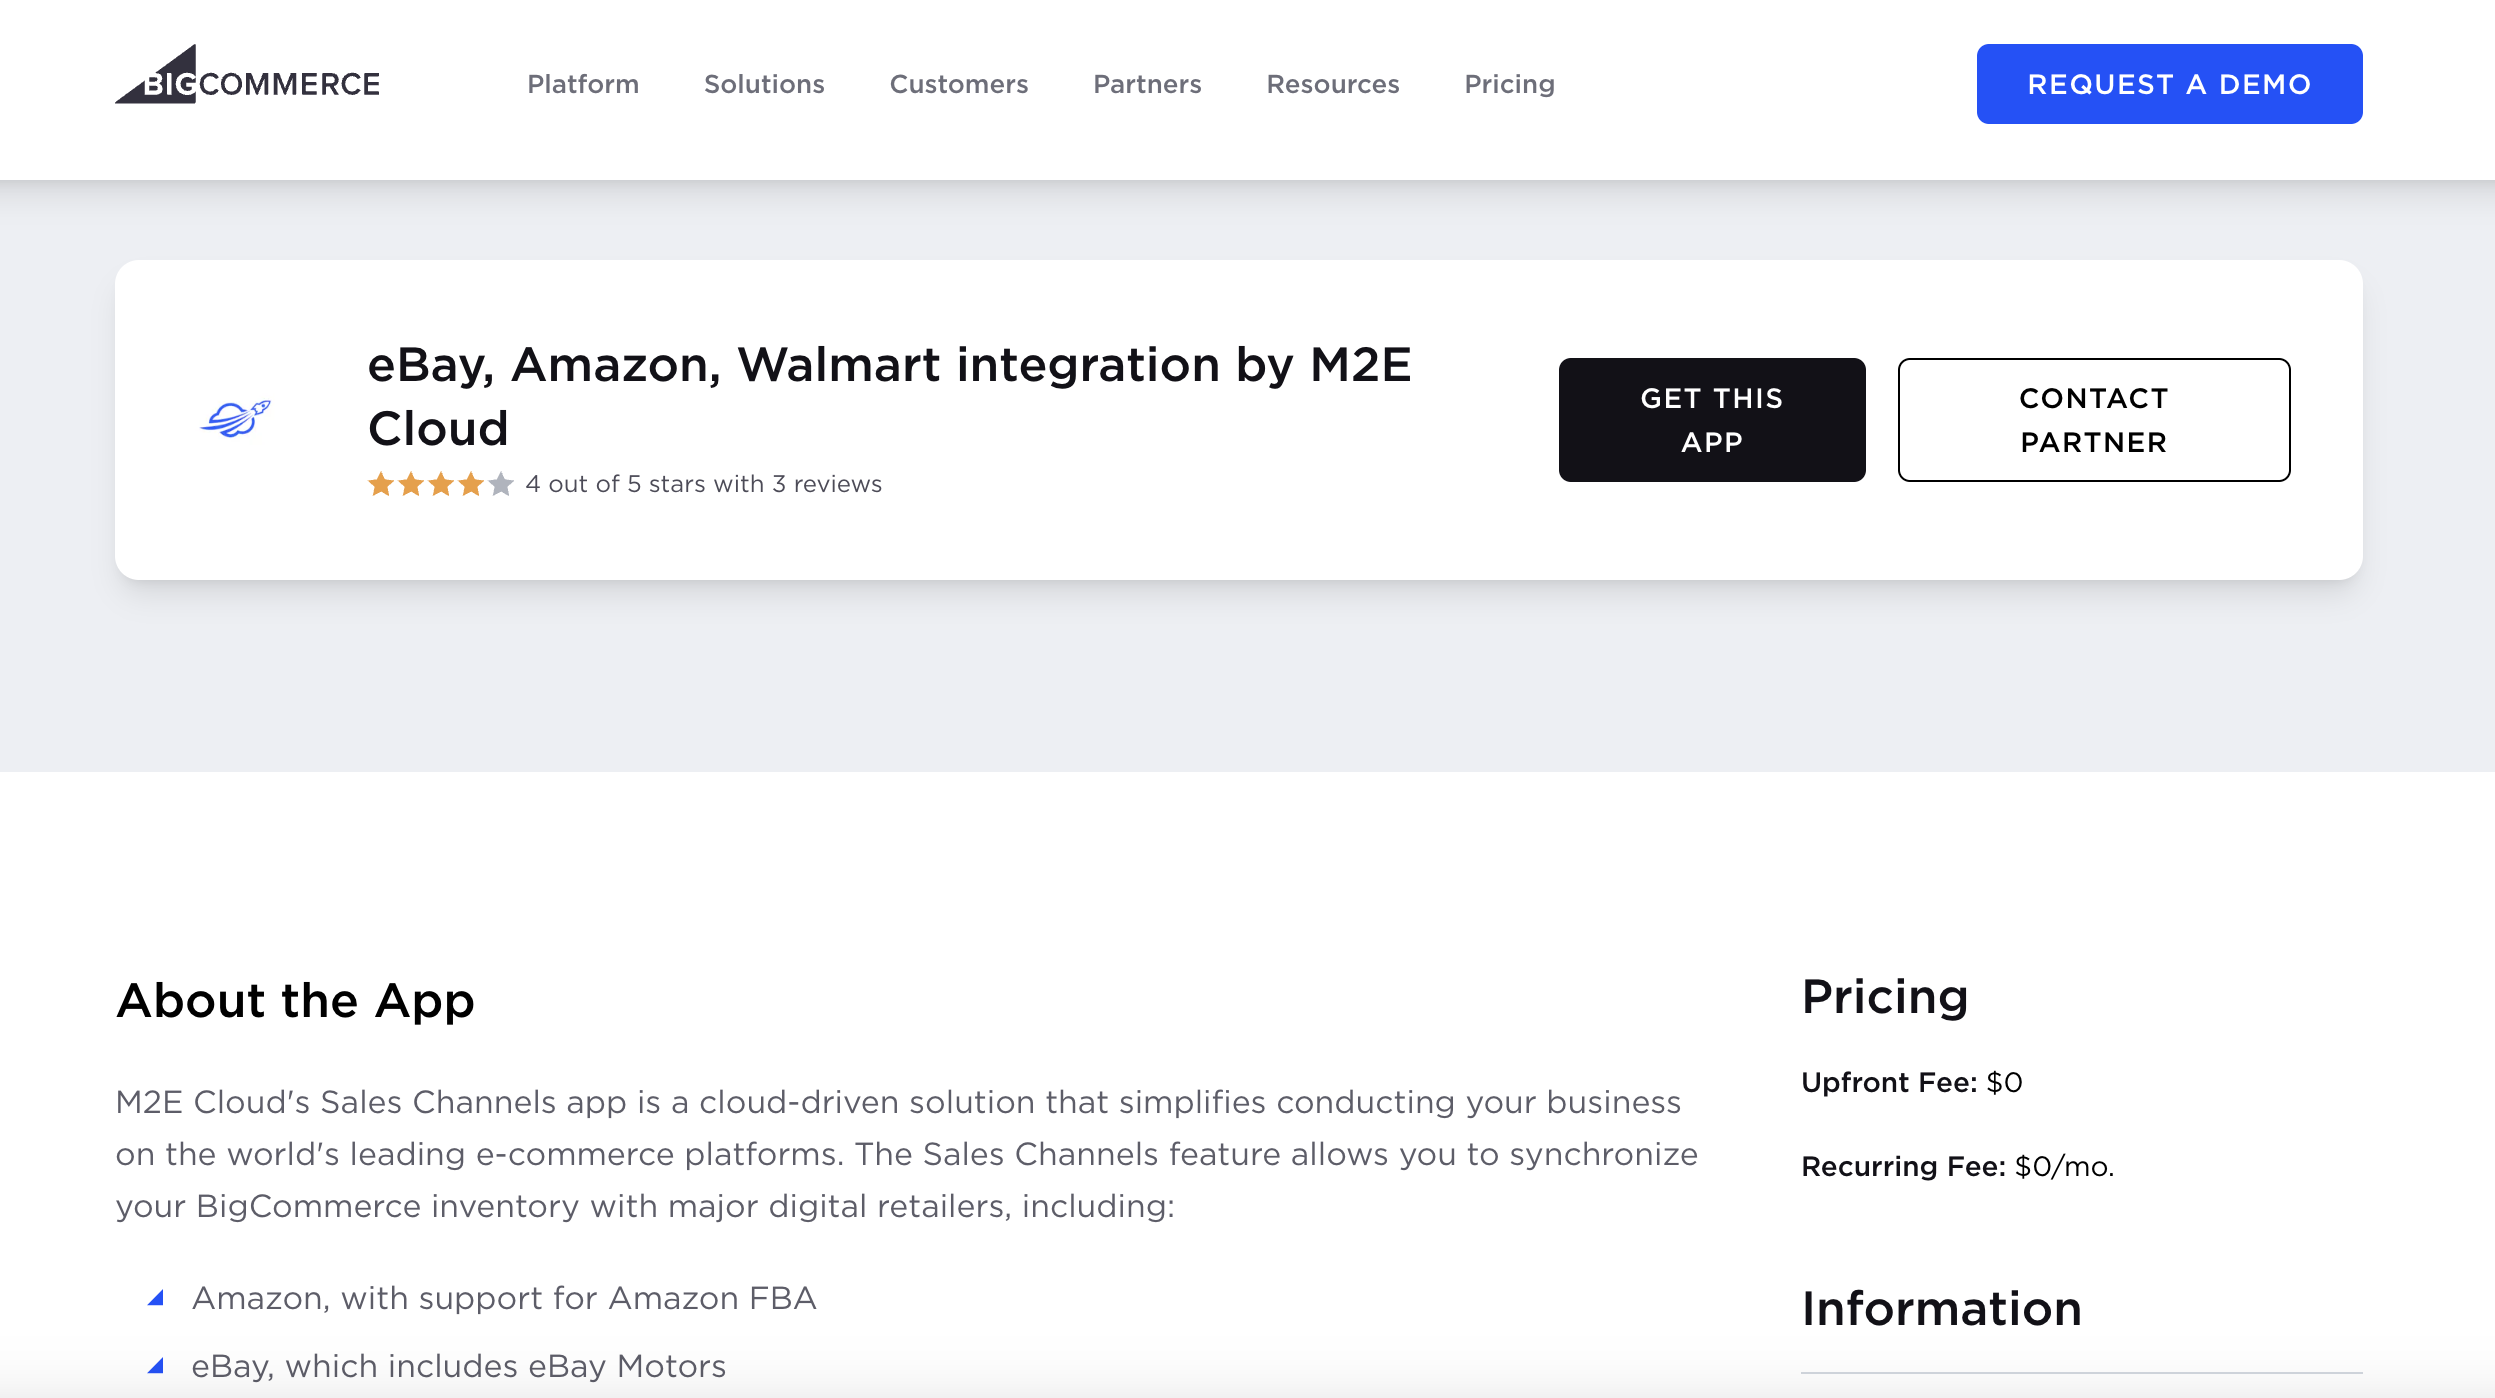
Task: Open the Platform navigation menu
Action: [583, 84]
